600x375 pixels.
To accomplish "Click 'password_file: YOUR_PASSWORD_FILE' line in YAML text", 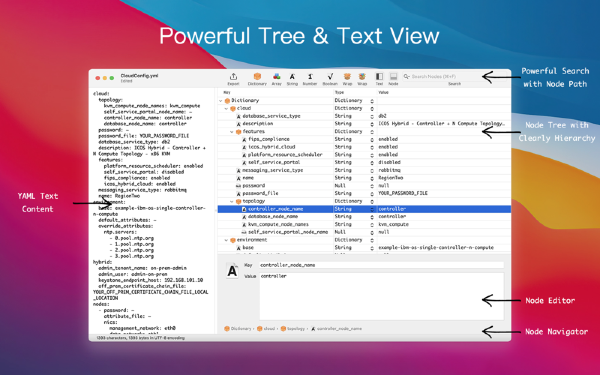I will 144,136.
